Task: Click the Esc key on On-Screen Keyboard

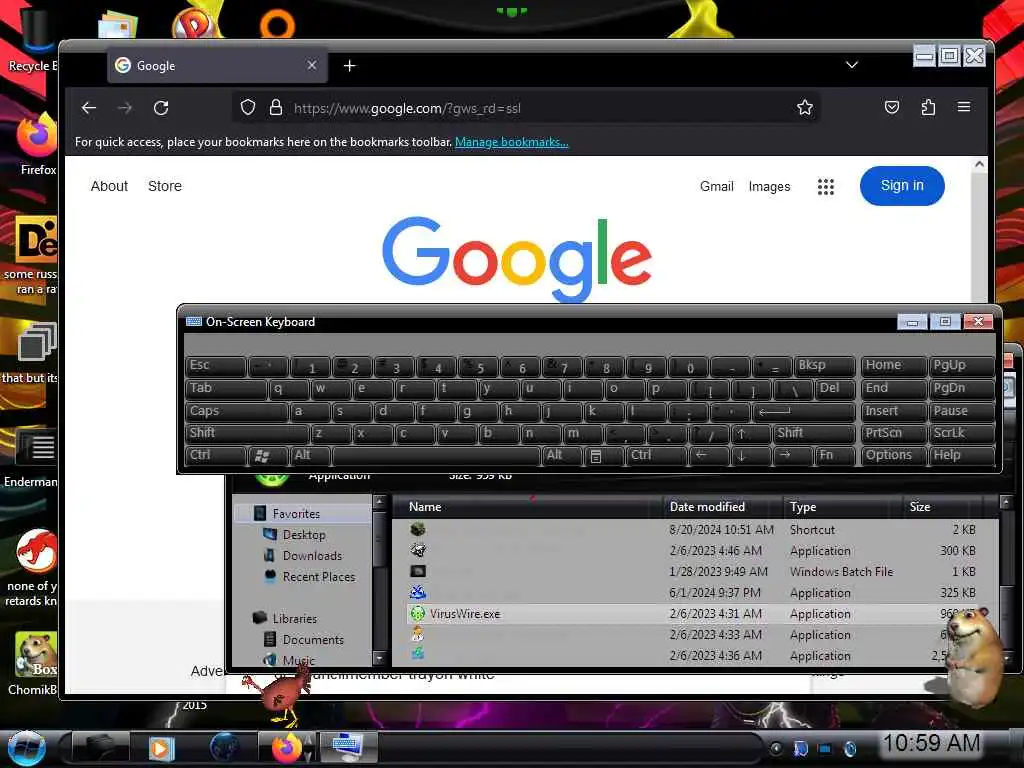Action: pyautogui.click(x=216, y=366)
